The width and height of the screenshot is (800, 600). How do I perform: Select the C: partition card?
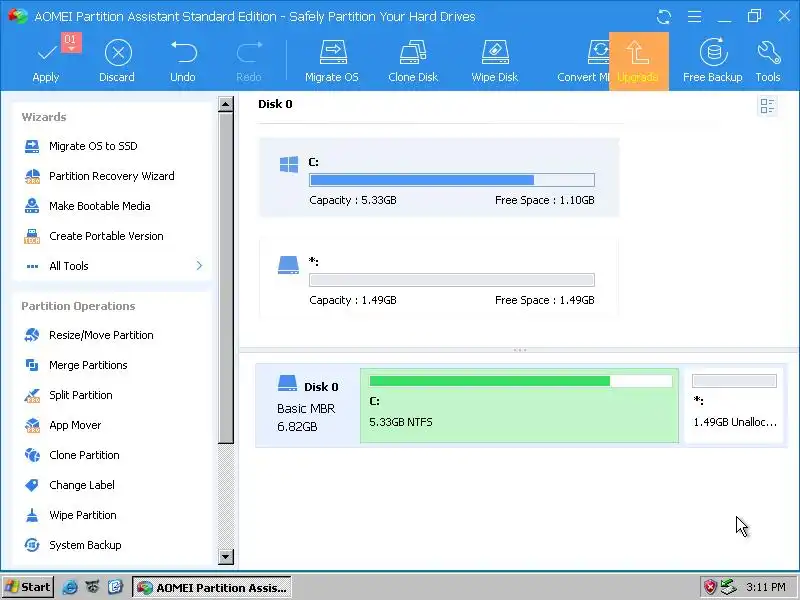(x=439, y=178)
